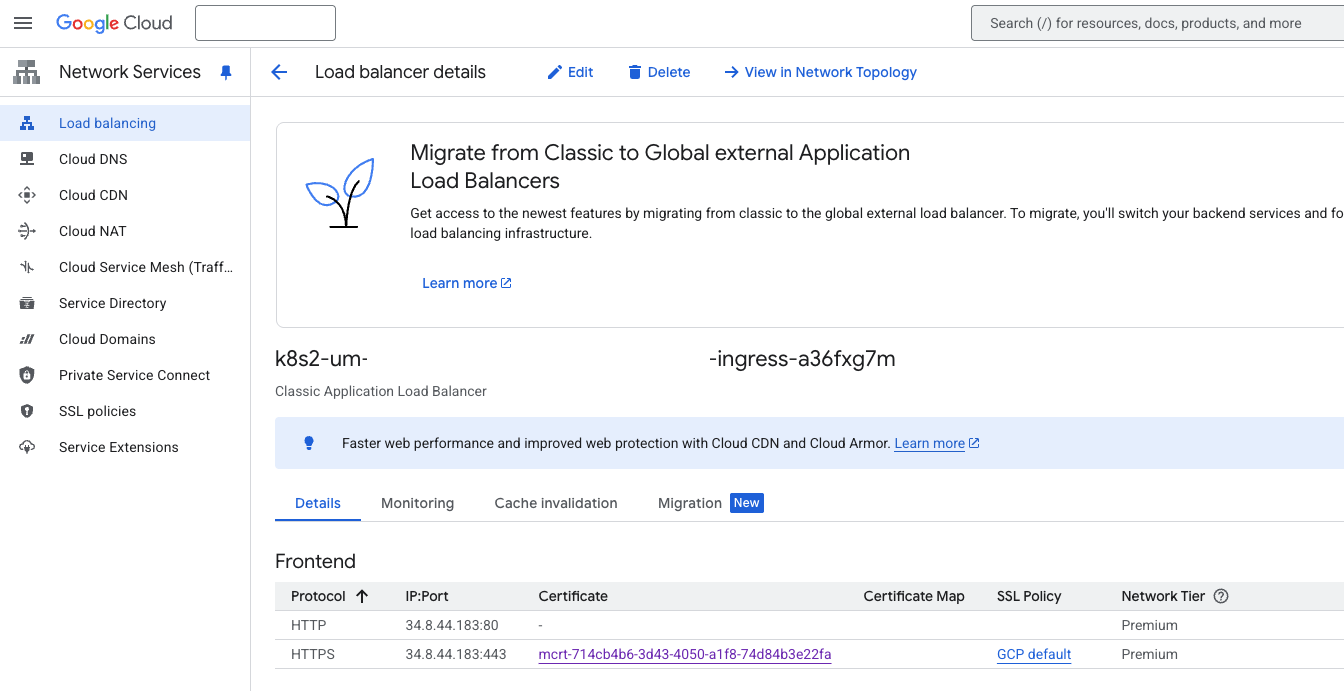Click the HTTPS protocol cell
Screen dimensions: 1344x691
[x=313, y=654]
